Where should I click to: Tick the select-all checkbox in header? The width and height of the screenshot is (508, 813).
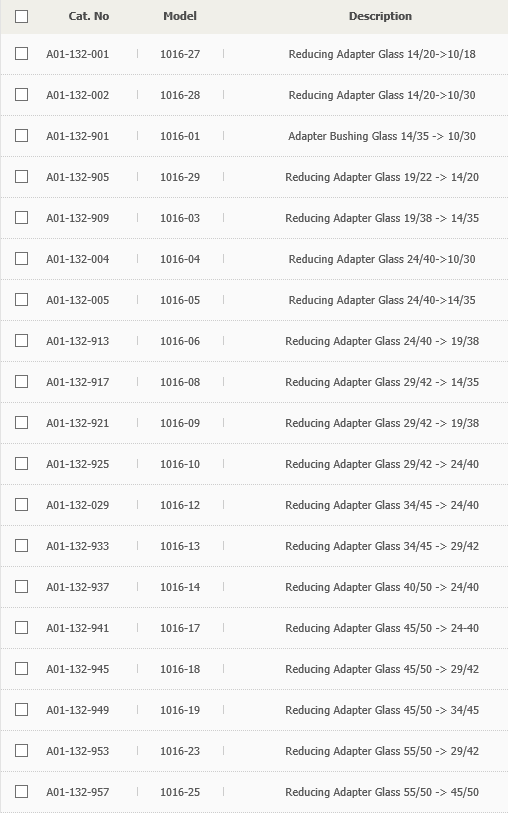click(x=21, y=17)
